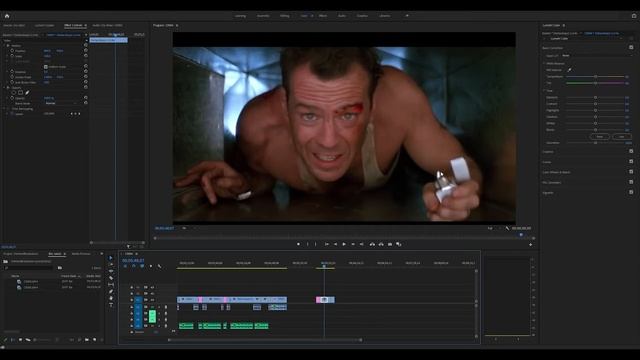Toggle Snap in the timeline
The image size is (640, 360).
pos(133,266)
